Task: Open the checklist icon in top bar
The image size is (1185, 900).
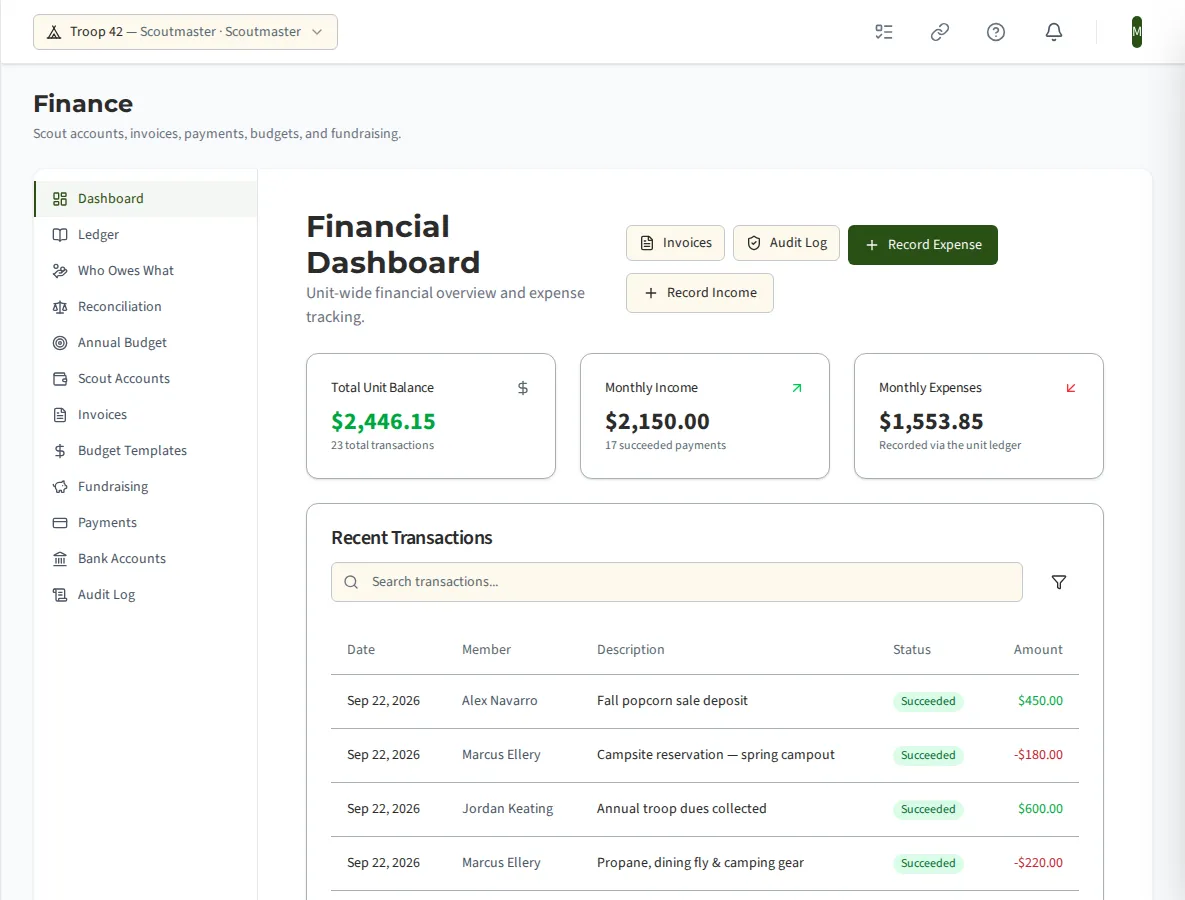Action: click(883, 32)
